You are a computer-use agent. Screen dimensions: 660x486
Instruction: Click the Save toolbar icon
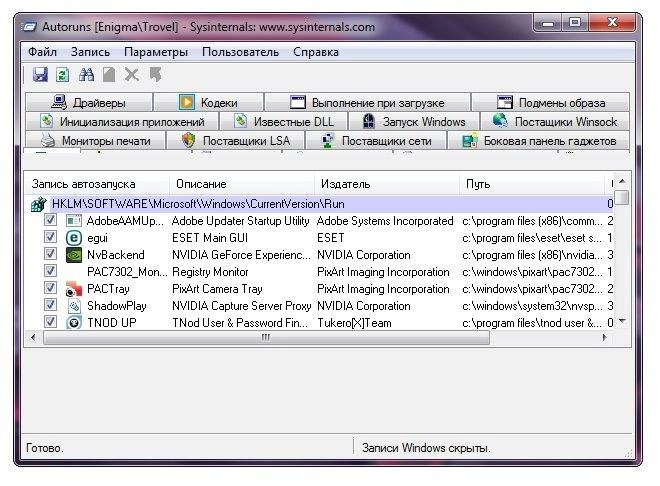coord(40,75)
